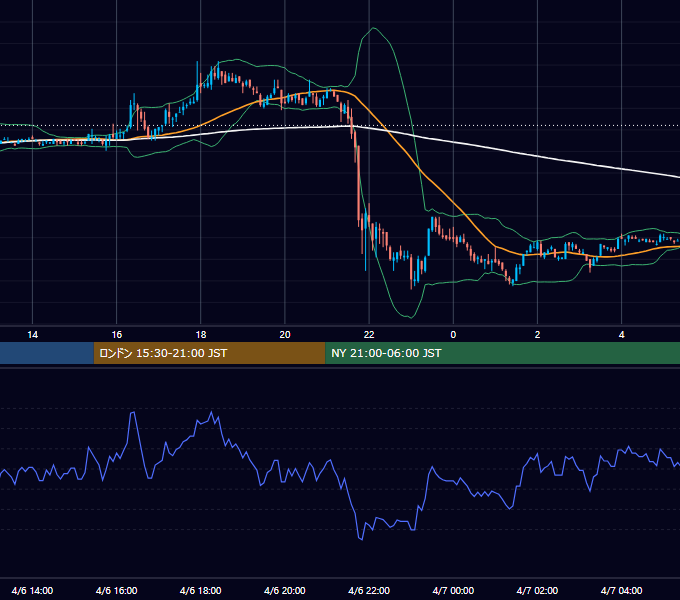Click the 18 hour label on price chart axis
Viewport: 680px width, 600px height.
[x=201, y=335]
